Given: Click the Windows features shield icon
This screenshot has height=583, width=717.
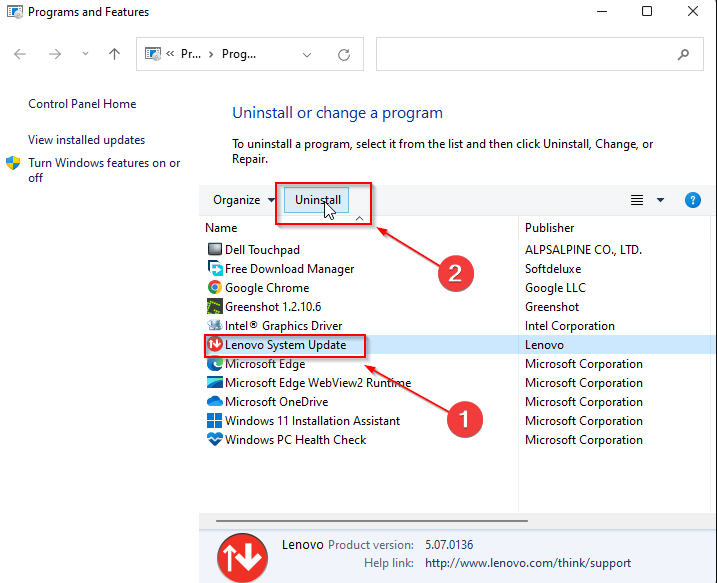Looking at the screenshot, I should click(13, 163).
